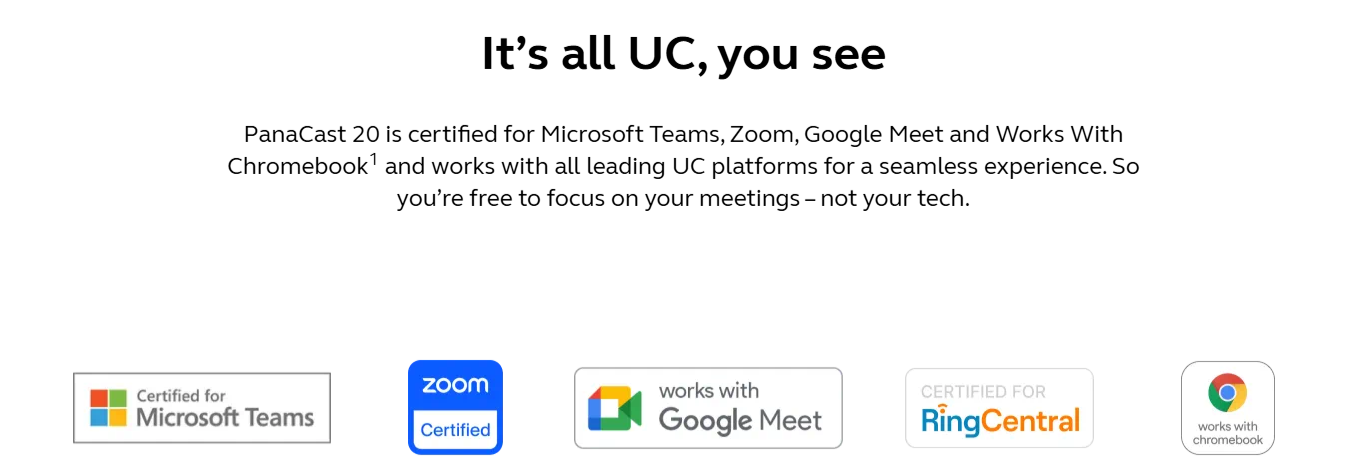Click the Google Meet camera logo
1359x473 pixels.
[614, 408]
